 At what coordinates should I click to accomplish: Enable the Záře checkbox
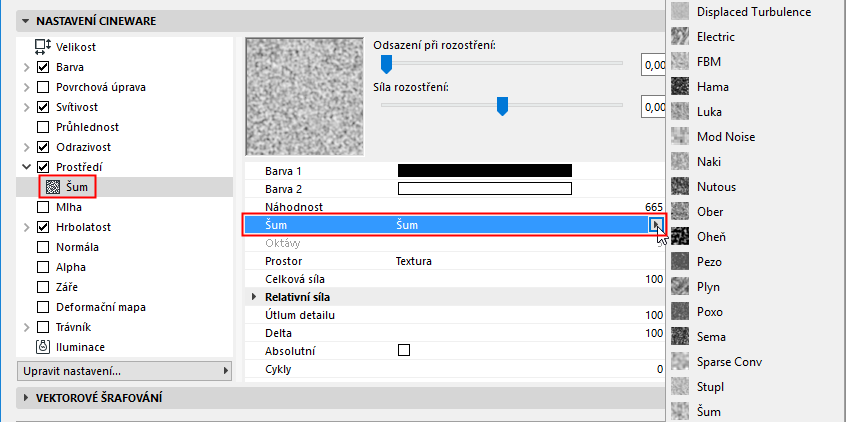pos(43,287)
